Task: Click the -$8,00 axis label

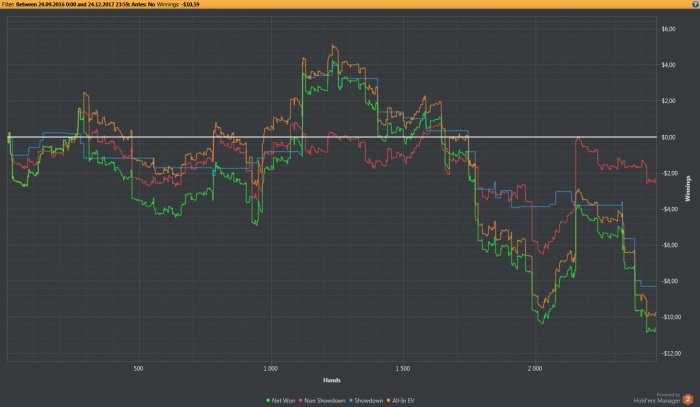Action: (669, 281)
